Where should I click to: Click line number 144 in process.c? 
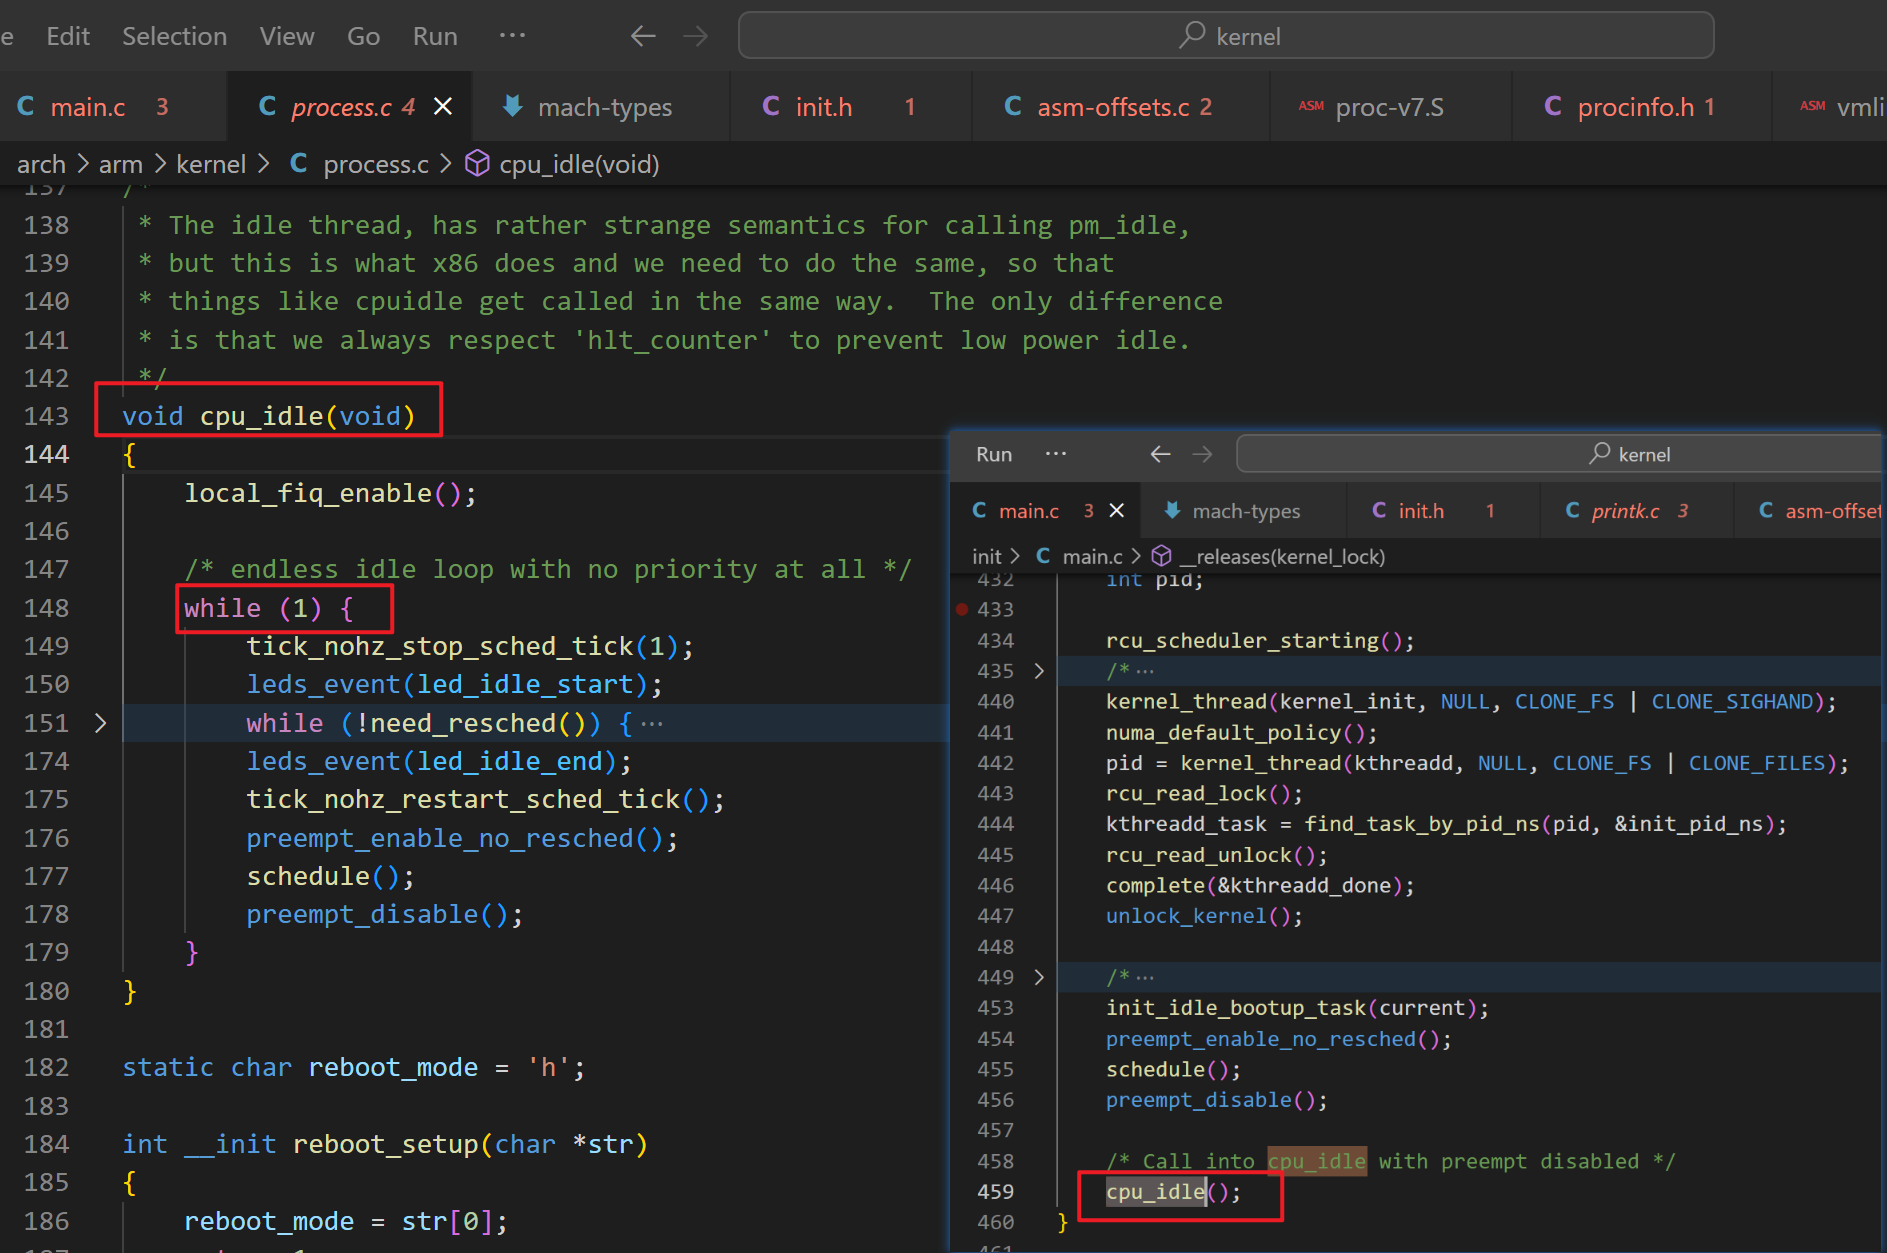pos(47,454)
